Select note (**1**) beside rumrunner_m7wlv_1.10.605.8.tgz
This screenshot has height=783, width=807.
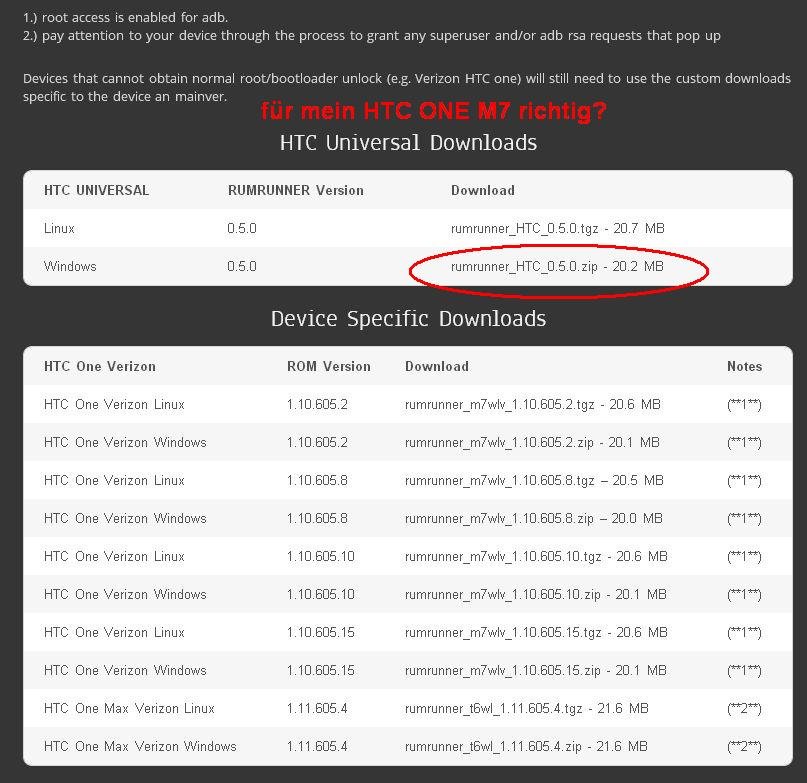tap(744, 481)
